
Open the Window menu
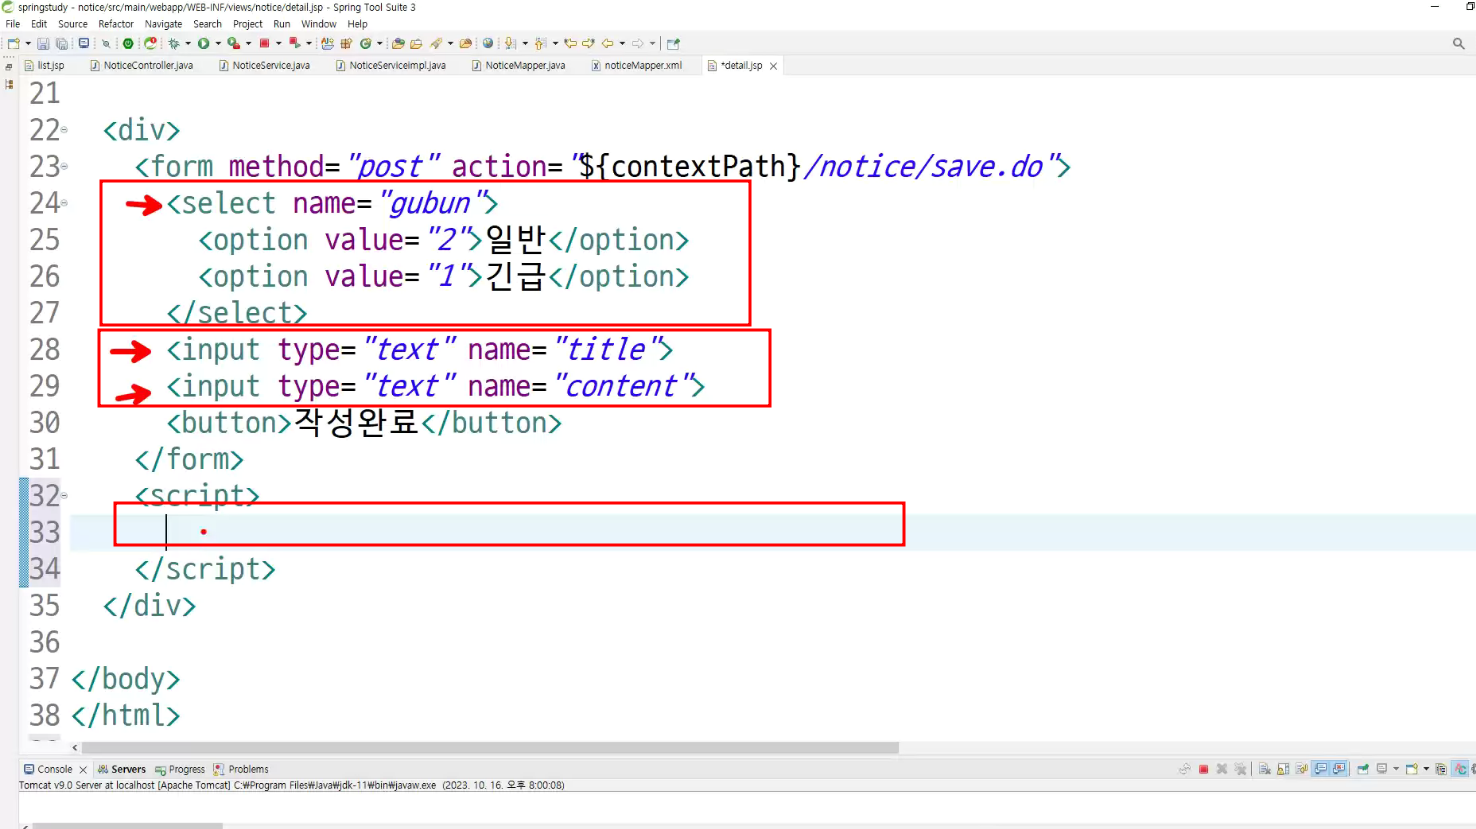[x=319, y=24]
